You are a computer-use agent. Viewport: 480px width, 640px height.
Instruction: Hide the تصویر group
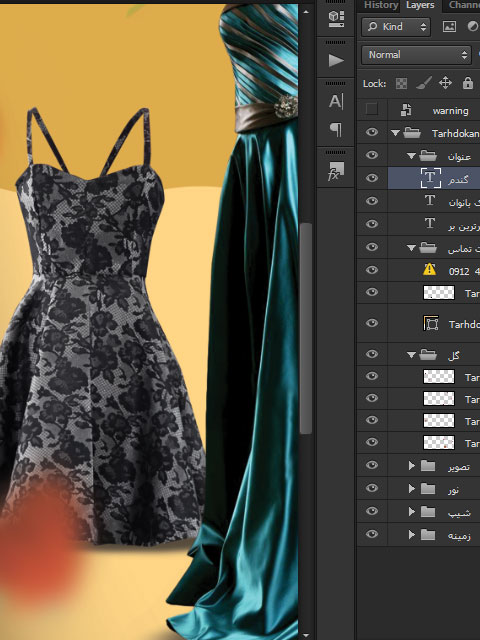tap(371, 465)
